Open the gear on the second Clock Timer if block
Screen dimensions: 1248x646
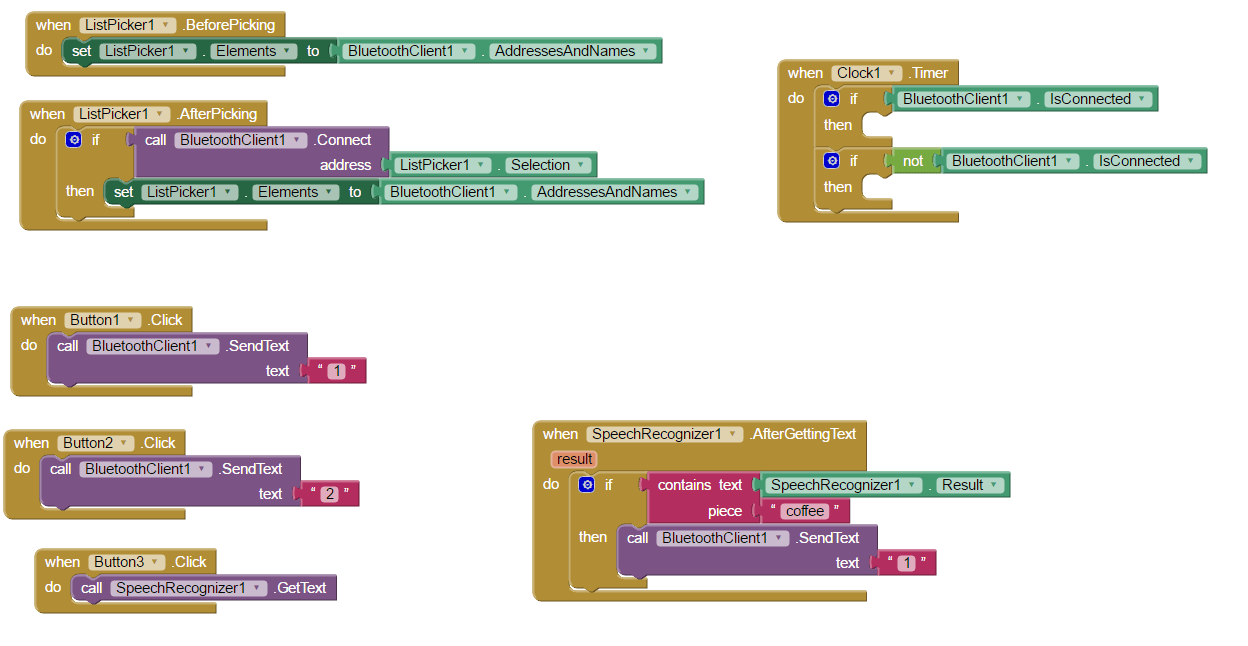(x=831, y=160)
